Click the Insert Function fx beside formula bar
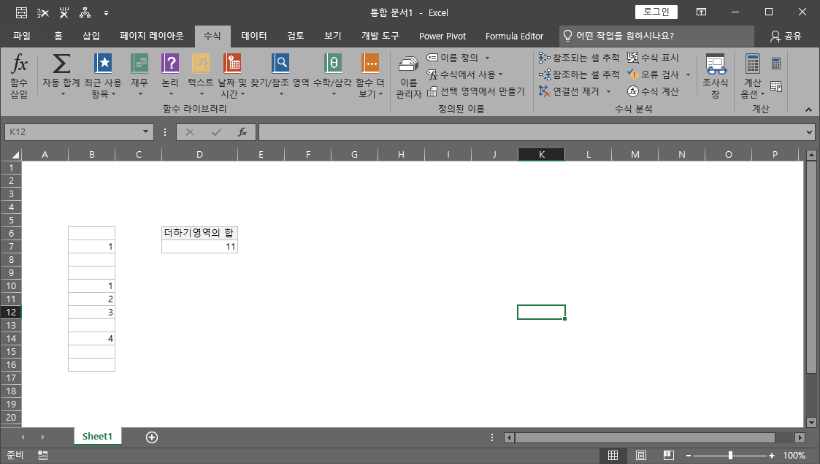Screen dimensions: 820x464 pos(242,132)
